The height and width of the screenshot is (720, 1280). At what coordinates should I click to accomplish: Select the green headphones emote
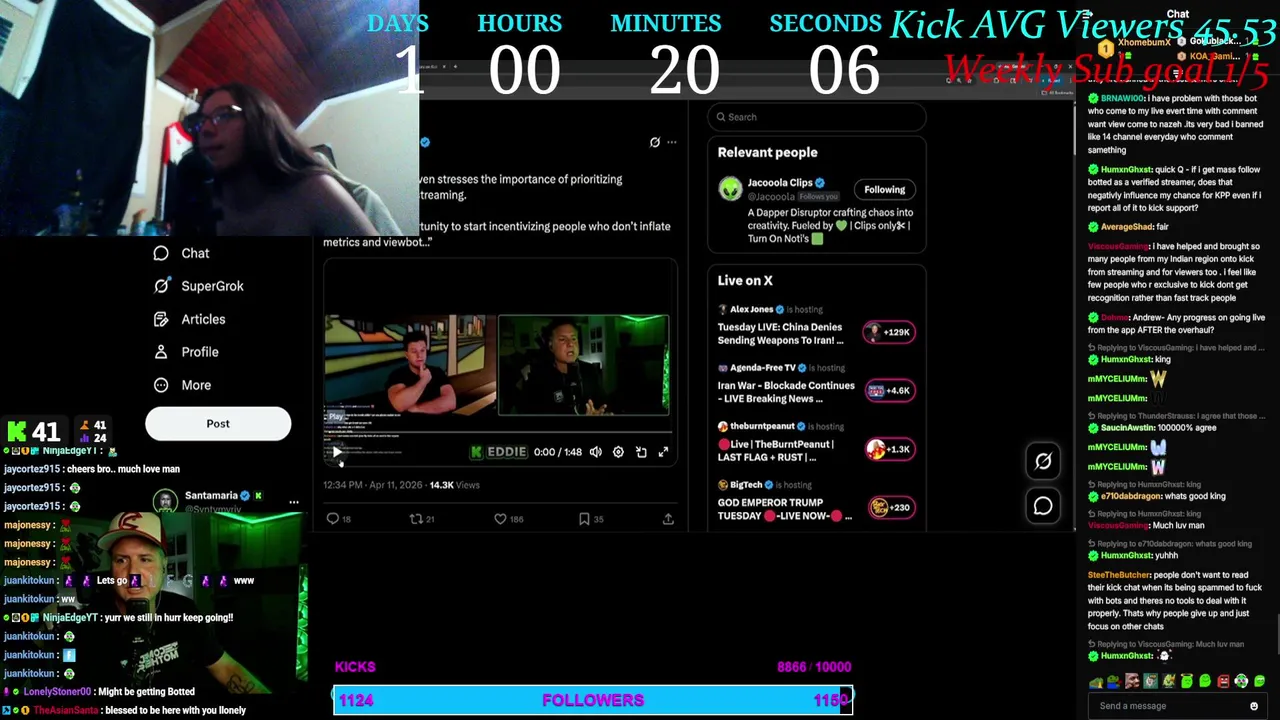1241,681
